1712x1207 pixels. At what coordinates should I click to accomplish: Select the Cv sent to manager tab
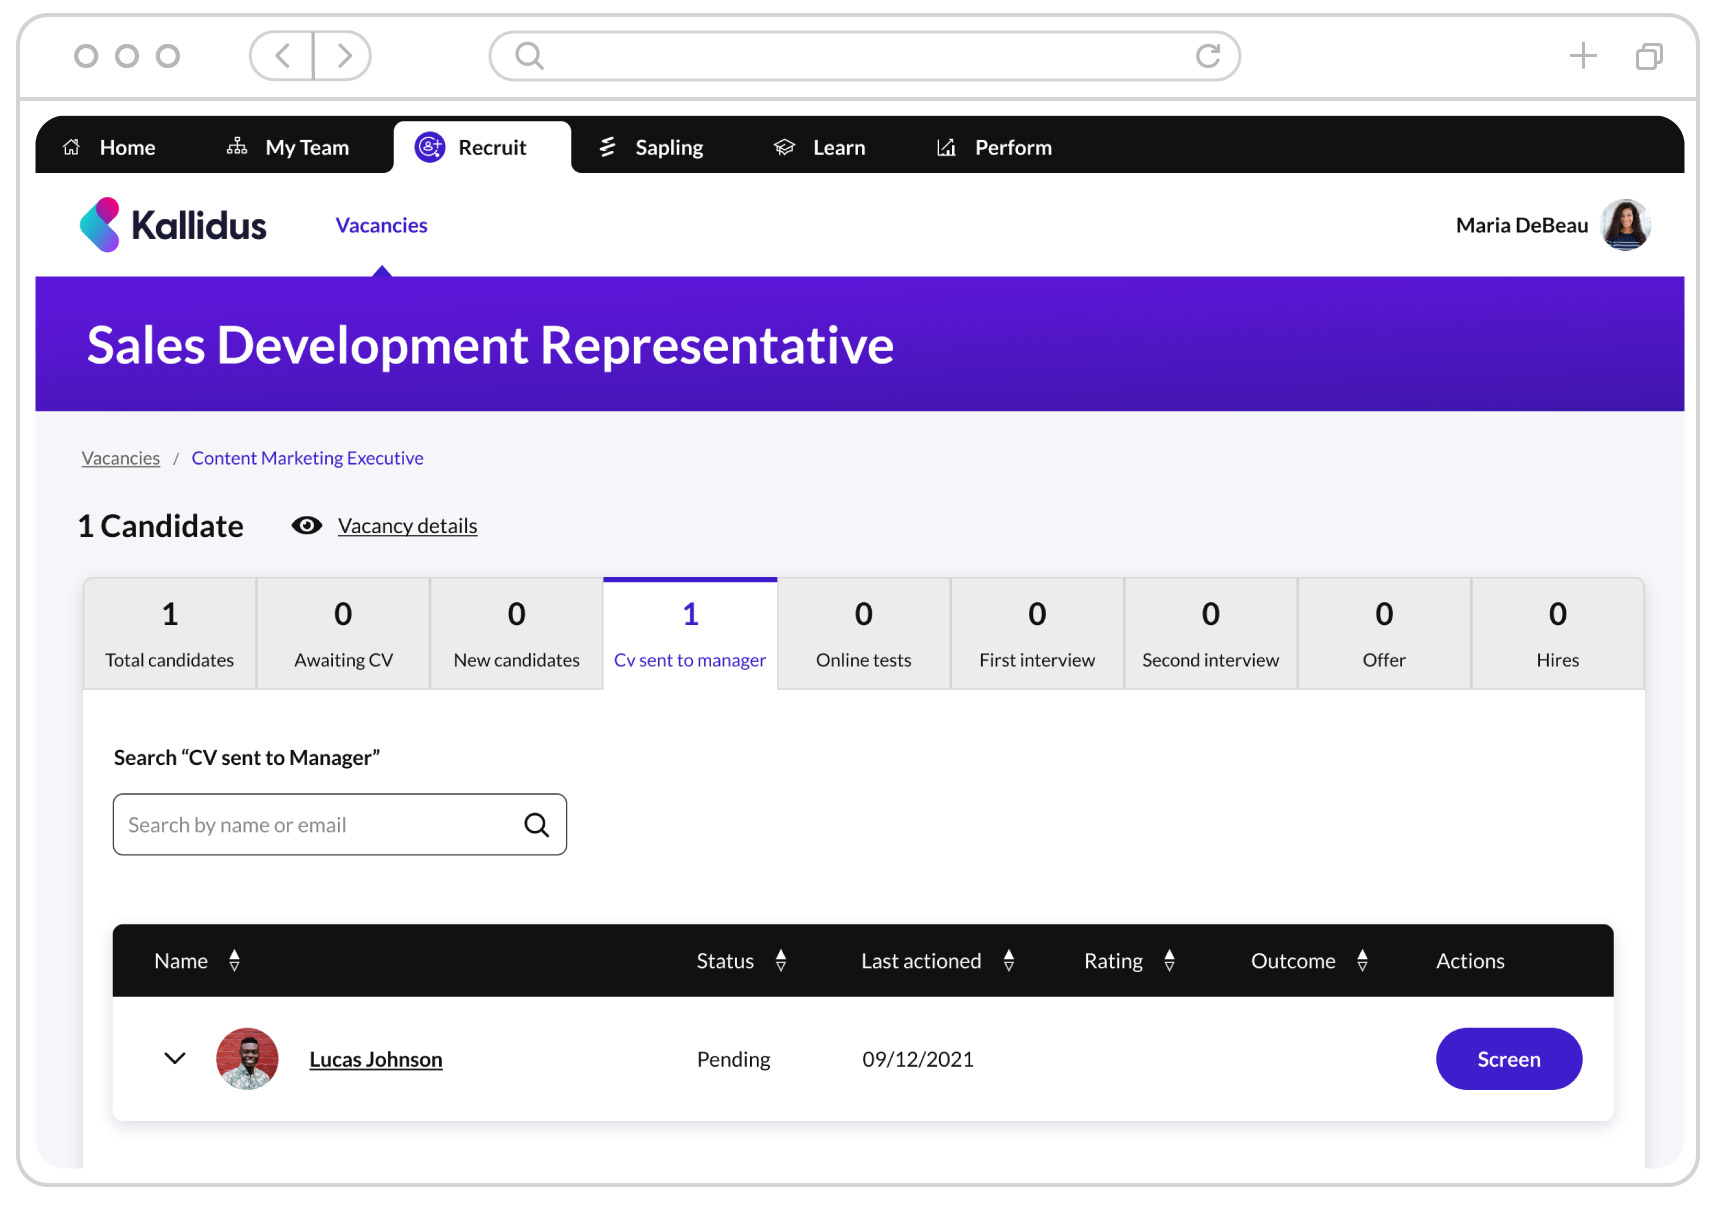pyautogui.click(x=690, y=634)
